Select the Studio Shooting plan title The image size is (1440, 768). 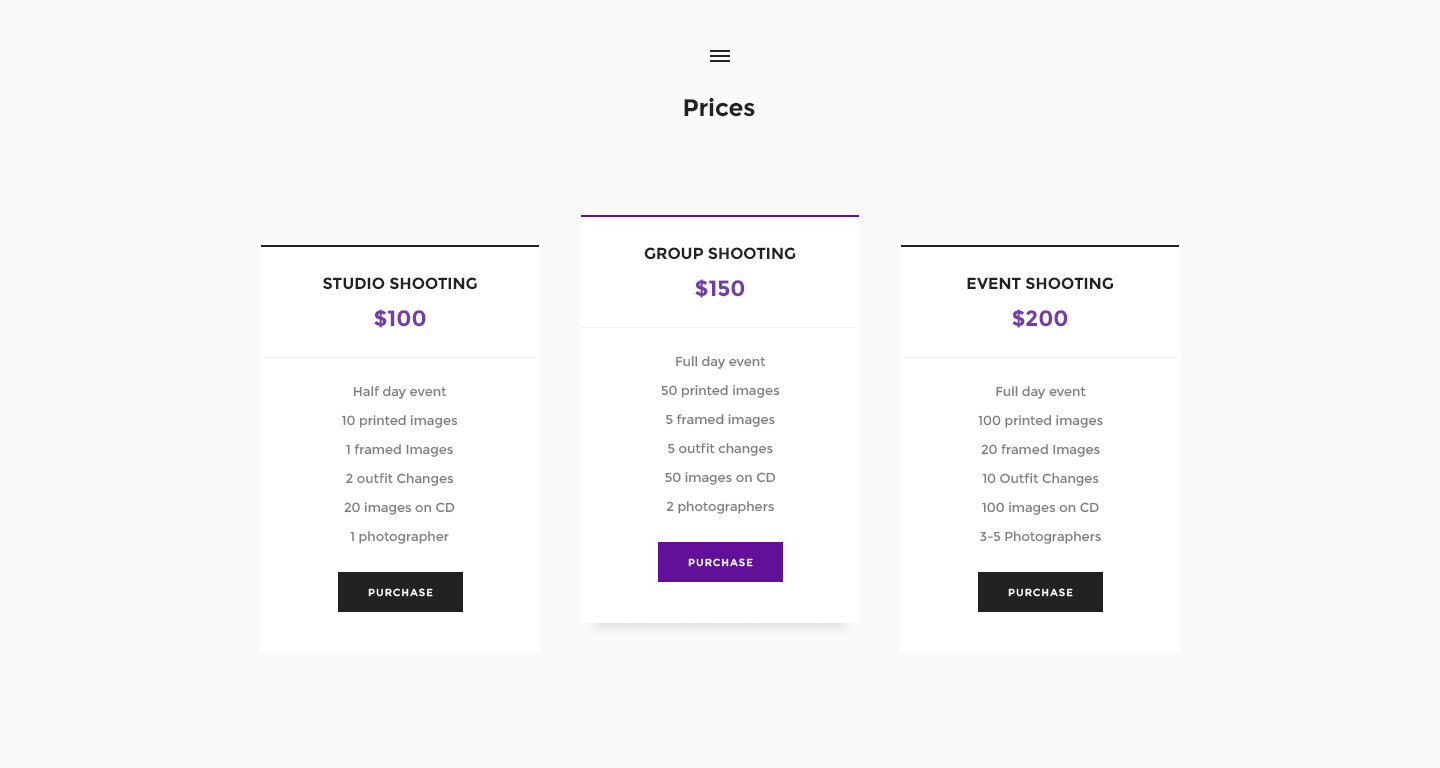400,284
